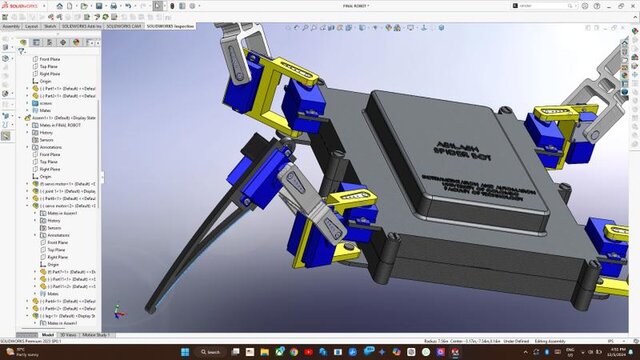
Task: Expand the servo motor<1> node
Action: pos(27,184)
